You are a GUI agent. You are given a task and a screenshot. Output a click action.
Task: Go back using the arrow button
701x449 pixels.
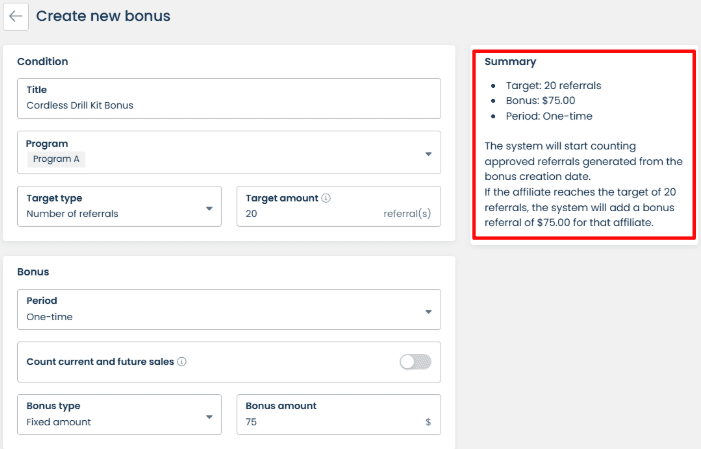[x=15, y=16]
